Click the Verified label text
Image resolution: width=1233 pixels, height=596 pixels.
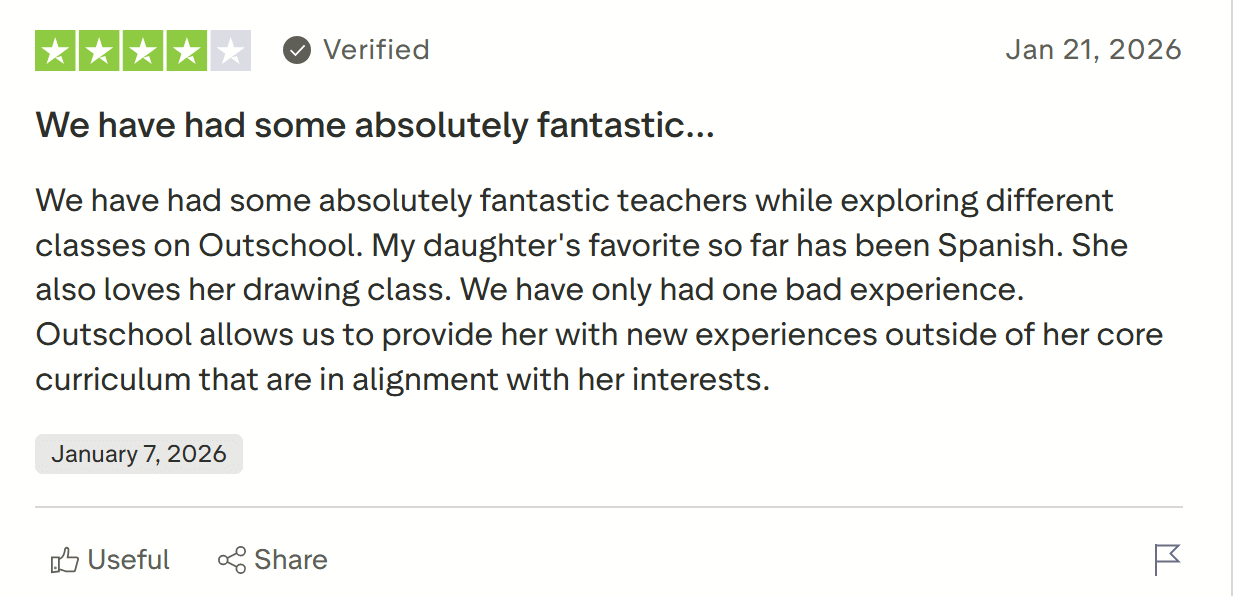point(376,49)
